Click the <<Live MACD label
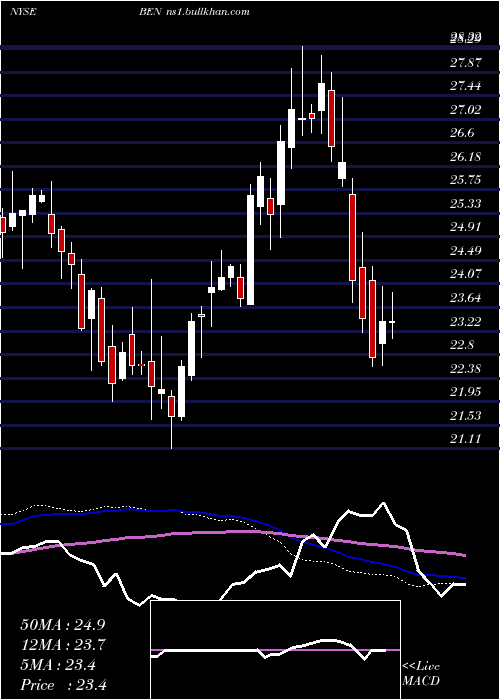This screenshot has width=500, height=700. pos(421,674)
